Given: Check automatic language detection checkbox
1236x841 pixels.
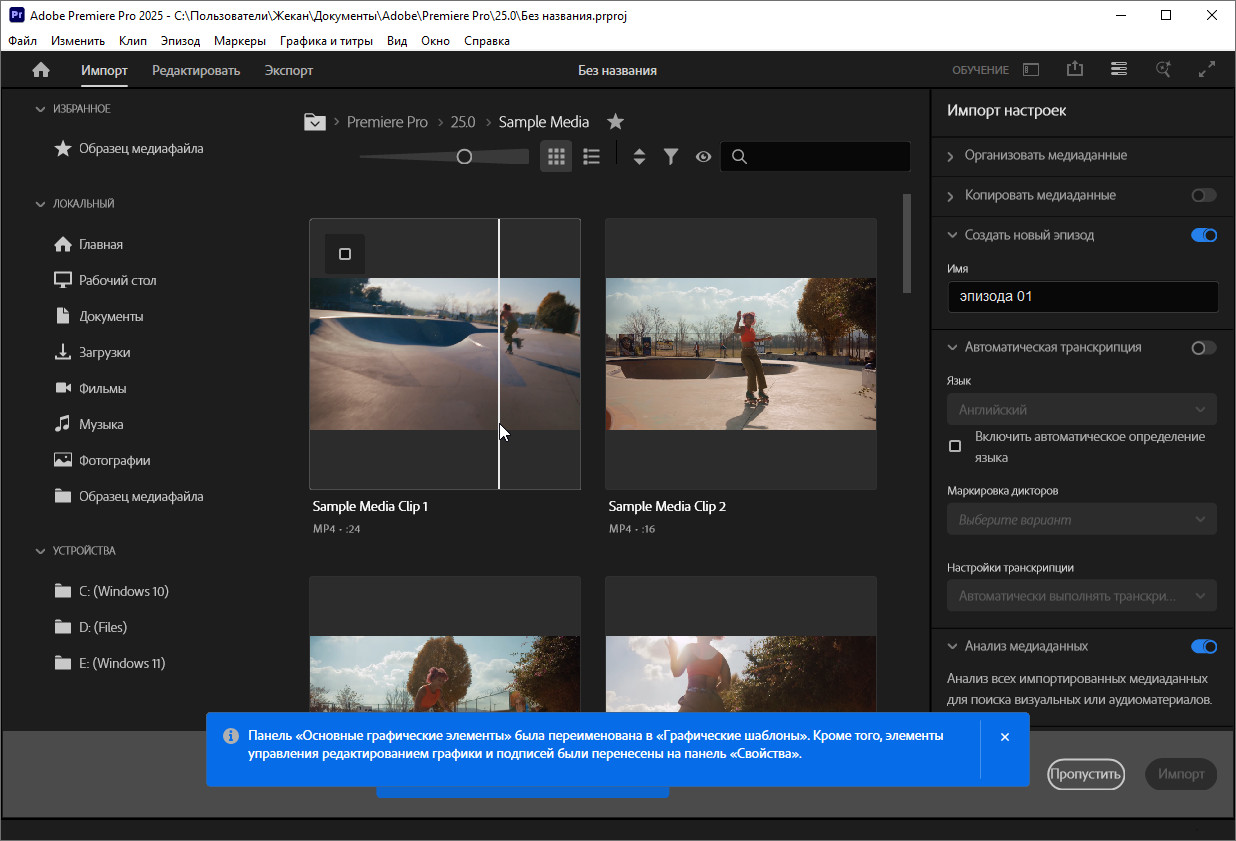Looking at the screenshot, I should [955, 446].
